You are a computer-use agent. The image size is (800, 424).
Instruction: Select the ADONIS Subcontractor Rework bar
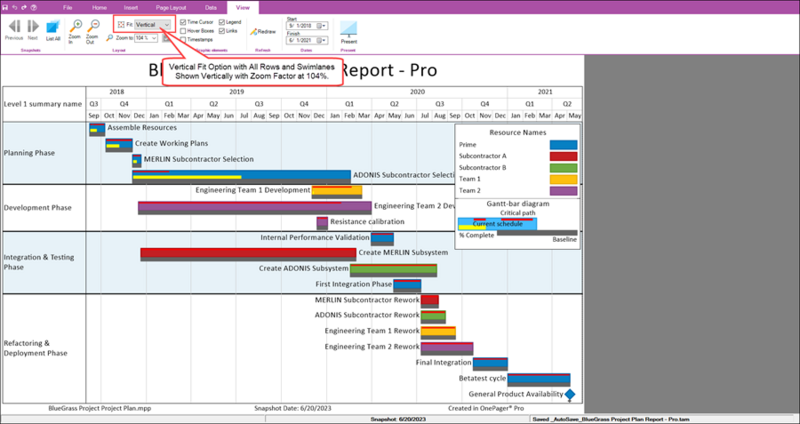click(x=433, y=317)
